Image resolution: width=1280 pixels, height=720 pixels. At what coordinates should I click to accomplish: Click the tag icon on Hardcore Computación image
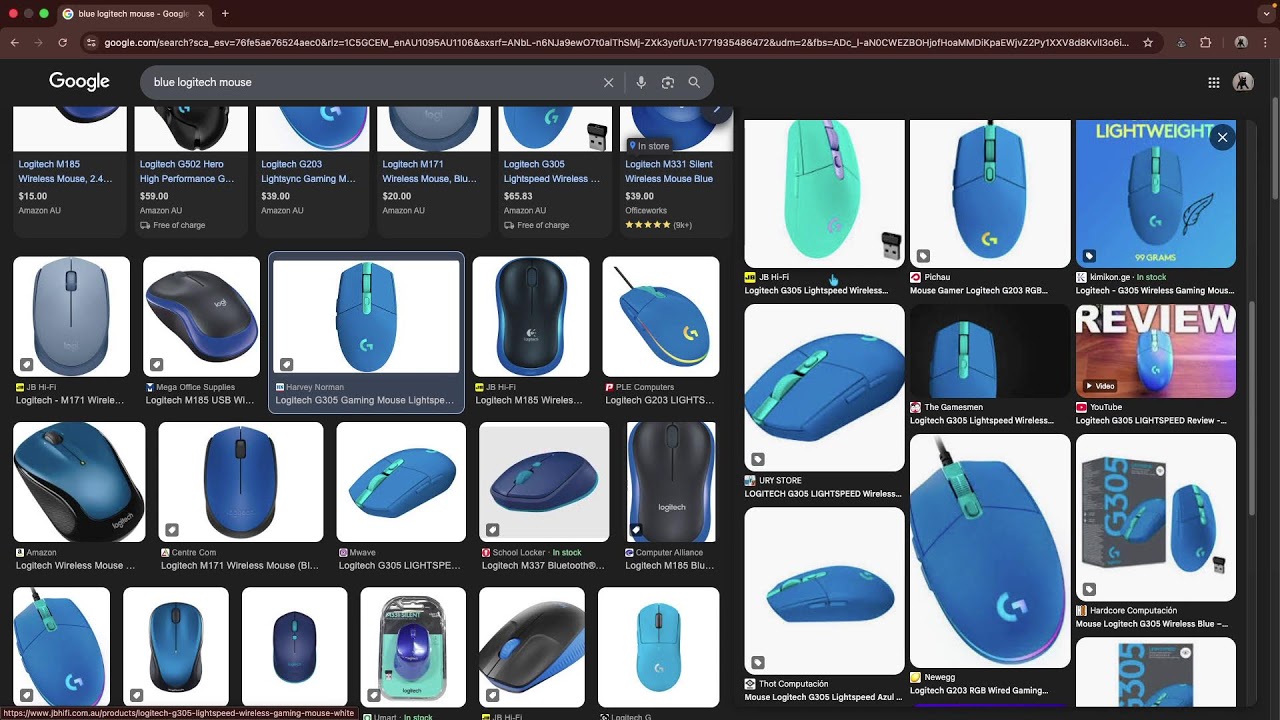point(1089,589)
